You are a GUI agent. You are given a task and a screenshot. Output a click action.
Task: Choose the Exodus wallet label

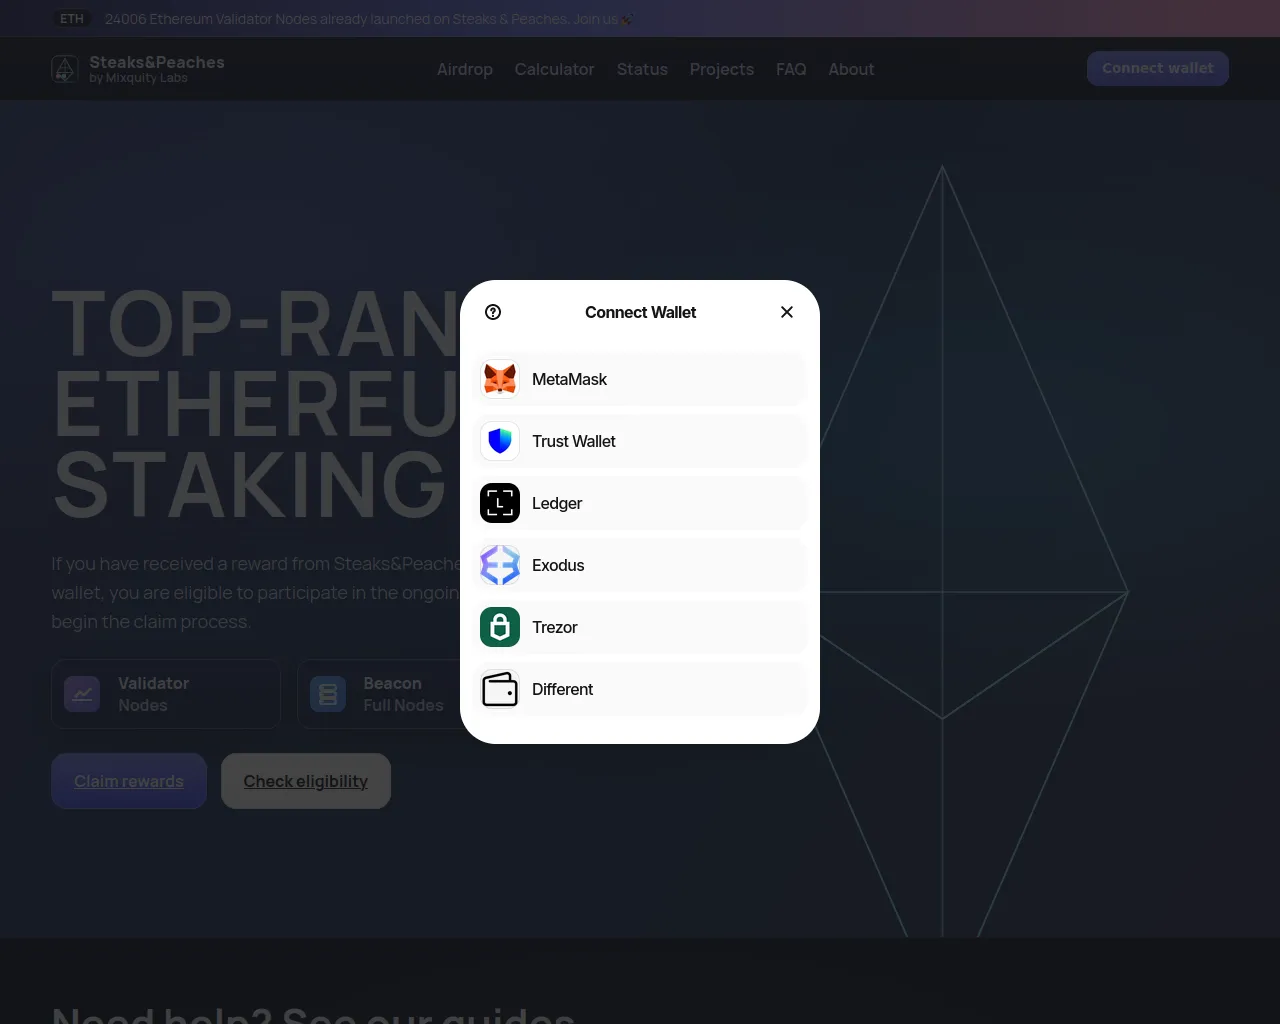pos(558,566)
